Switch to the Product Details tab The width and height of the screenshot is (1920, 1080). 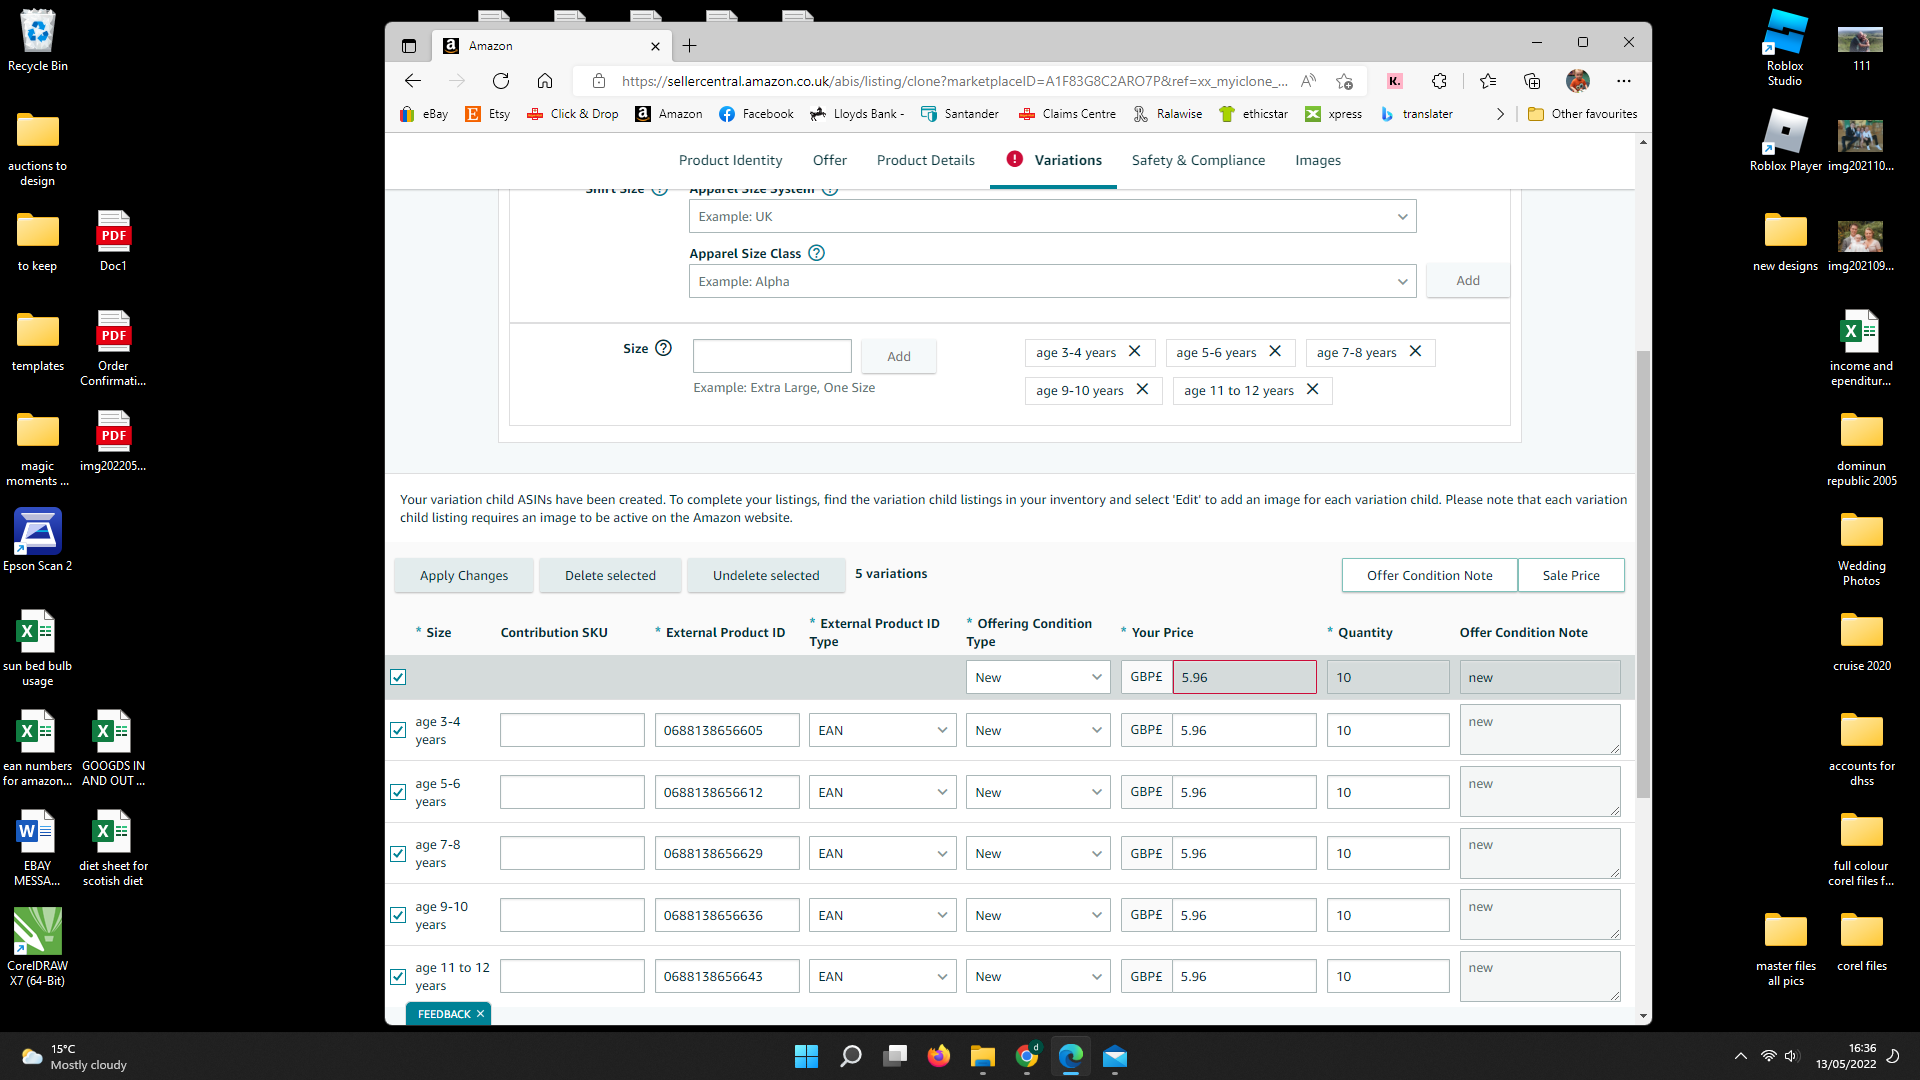pyautogui.click(x=925, y=160)
